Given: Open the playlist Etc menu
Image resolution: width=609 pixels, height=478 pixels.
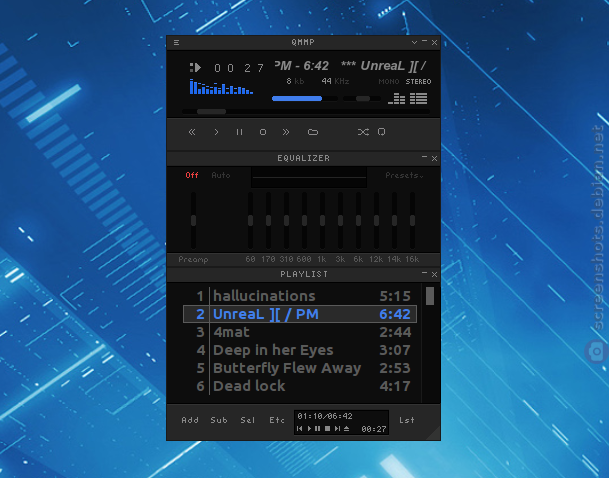Looking at the screenshot, I should [x=277, y=420].
